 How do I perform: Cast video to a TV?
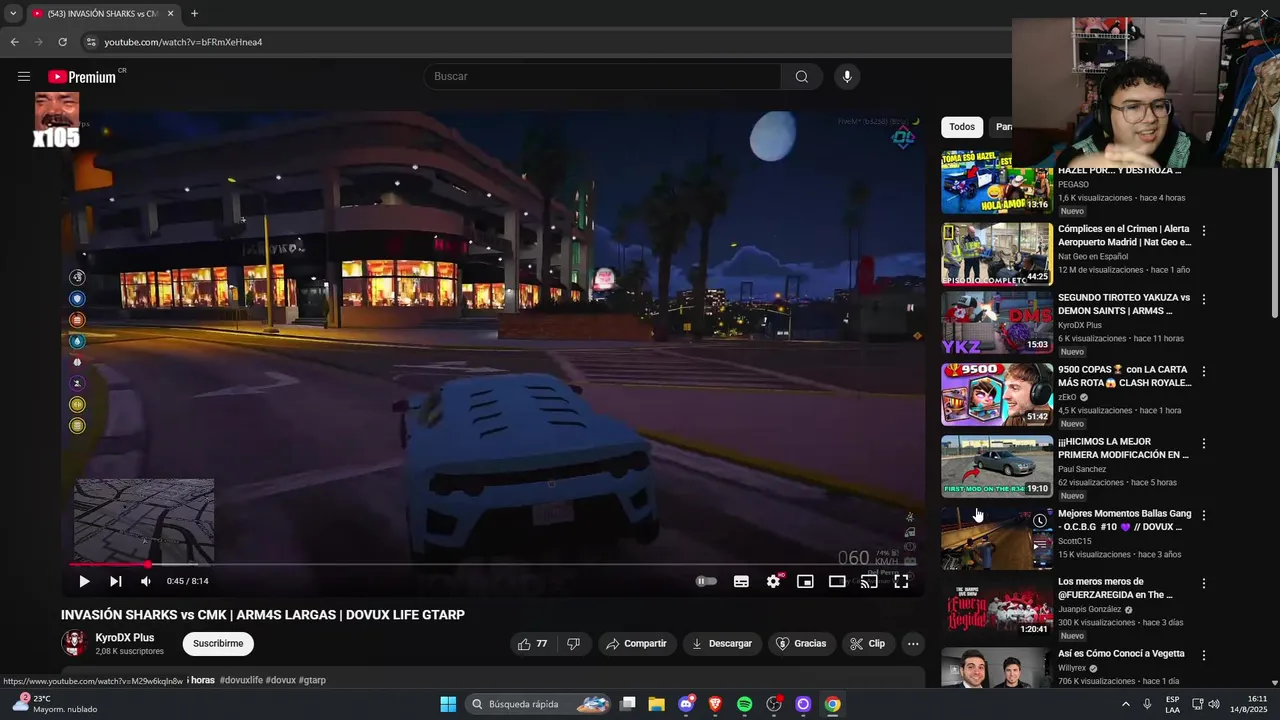coord(869,581)
